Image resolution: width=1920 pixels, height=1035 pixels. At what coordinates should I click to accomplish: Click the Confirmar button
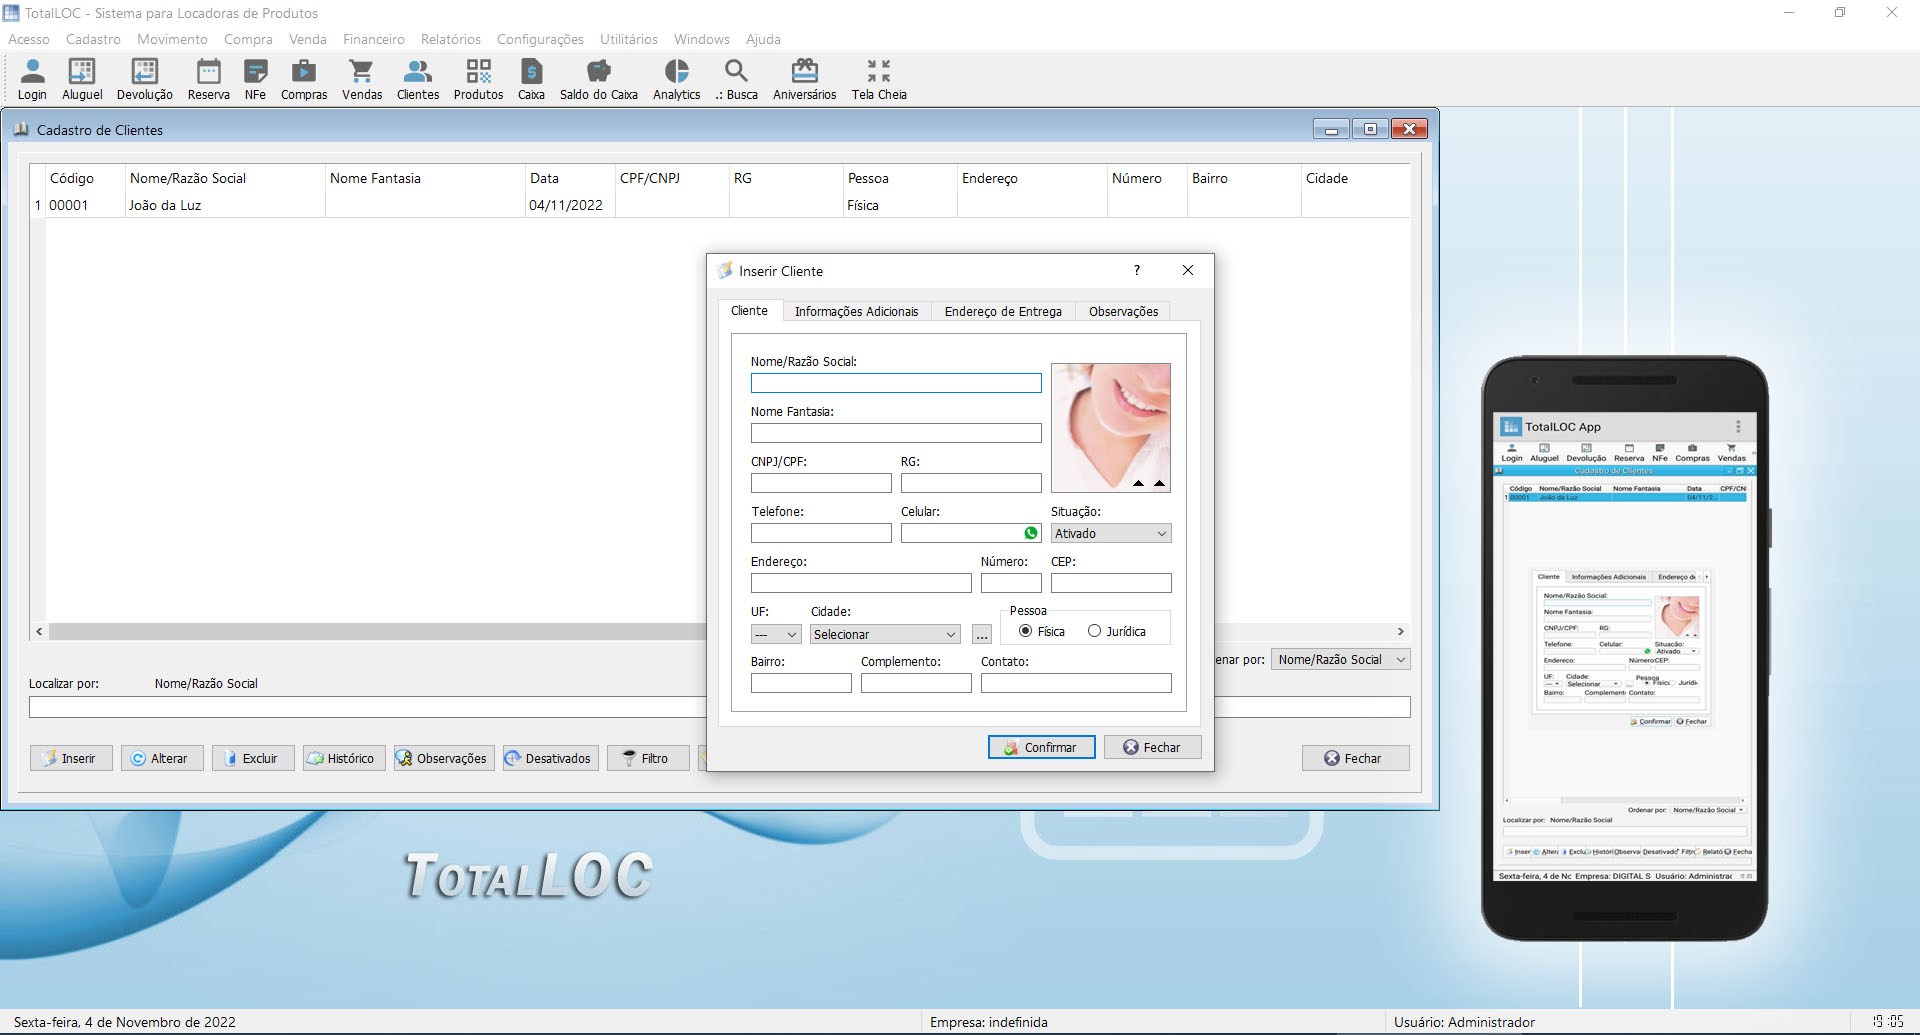click(x=1041, y=747)
